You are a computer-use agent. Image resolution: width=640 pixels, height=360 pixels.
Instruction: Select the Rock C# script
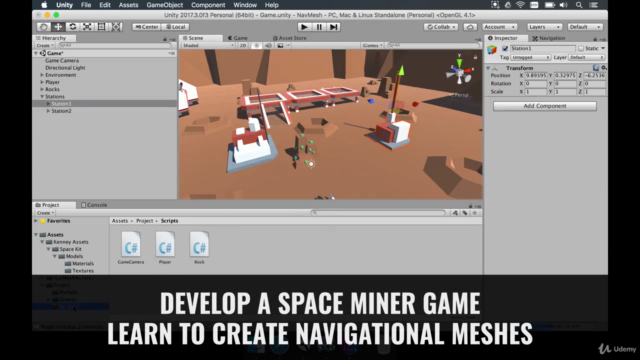click(199, 248)
